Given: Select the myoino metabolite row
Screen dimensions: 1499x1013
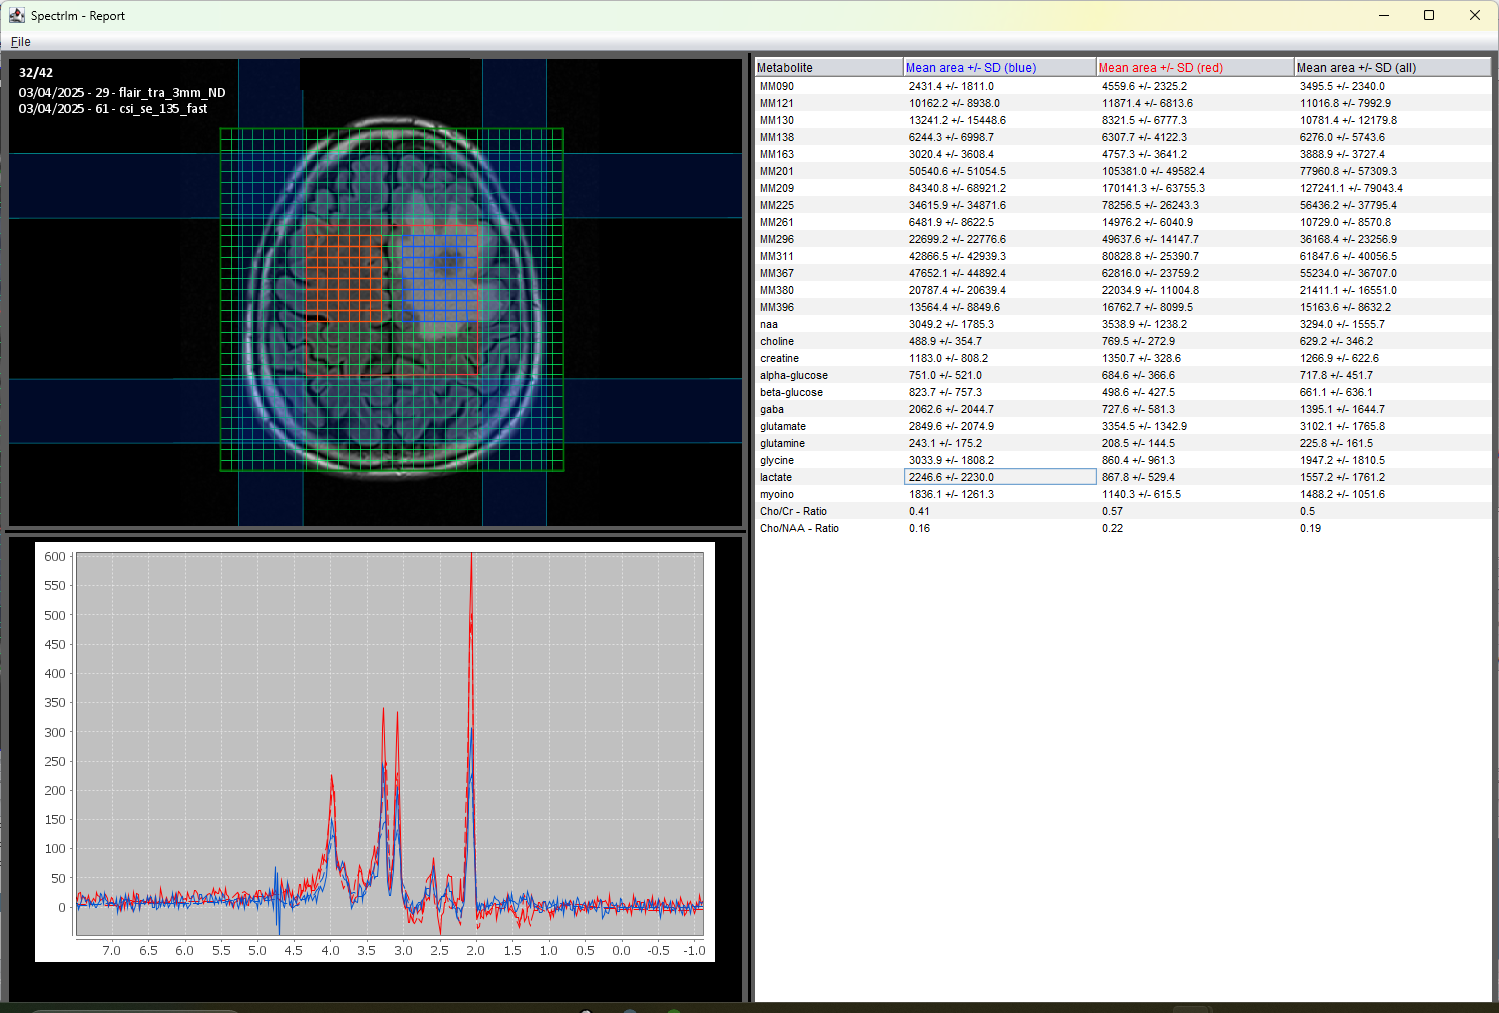Looking at the screenshot, I should point(1123,494).
